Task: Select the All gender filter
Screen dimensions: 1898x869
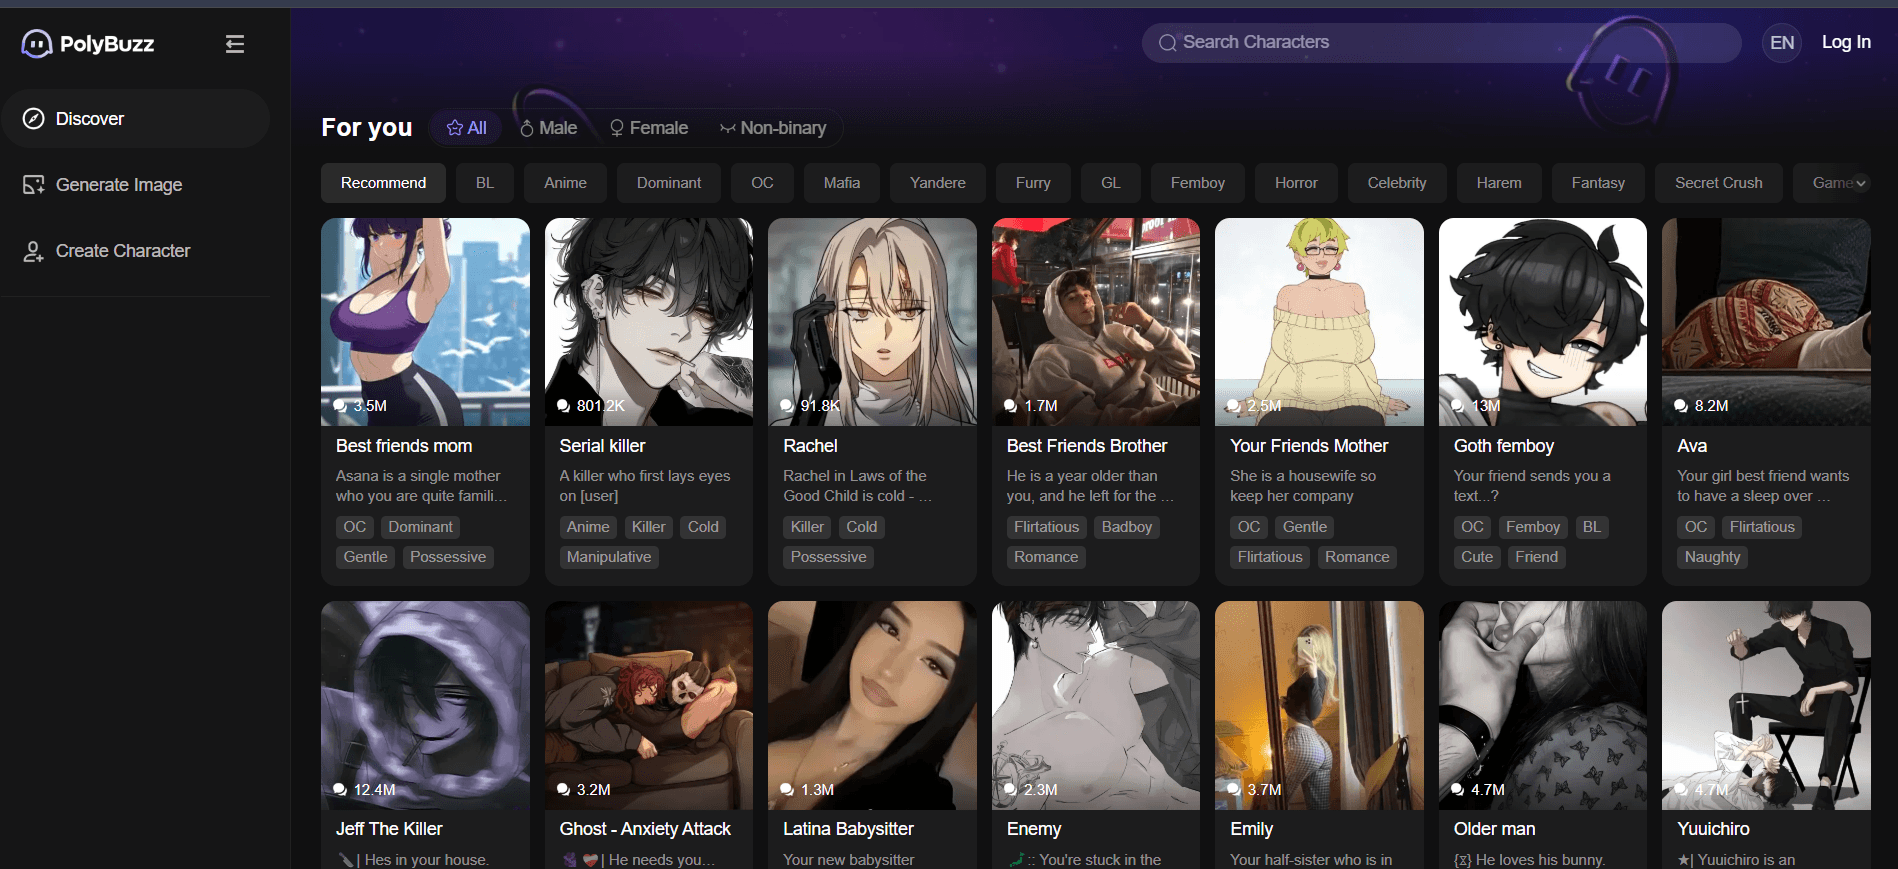Action: 467,128
